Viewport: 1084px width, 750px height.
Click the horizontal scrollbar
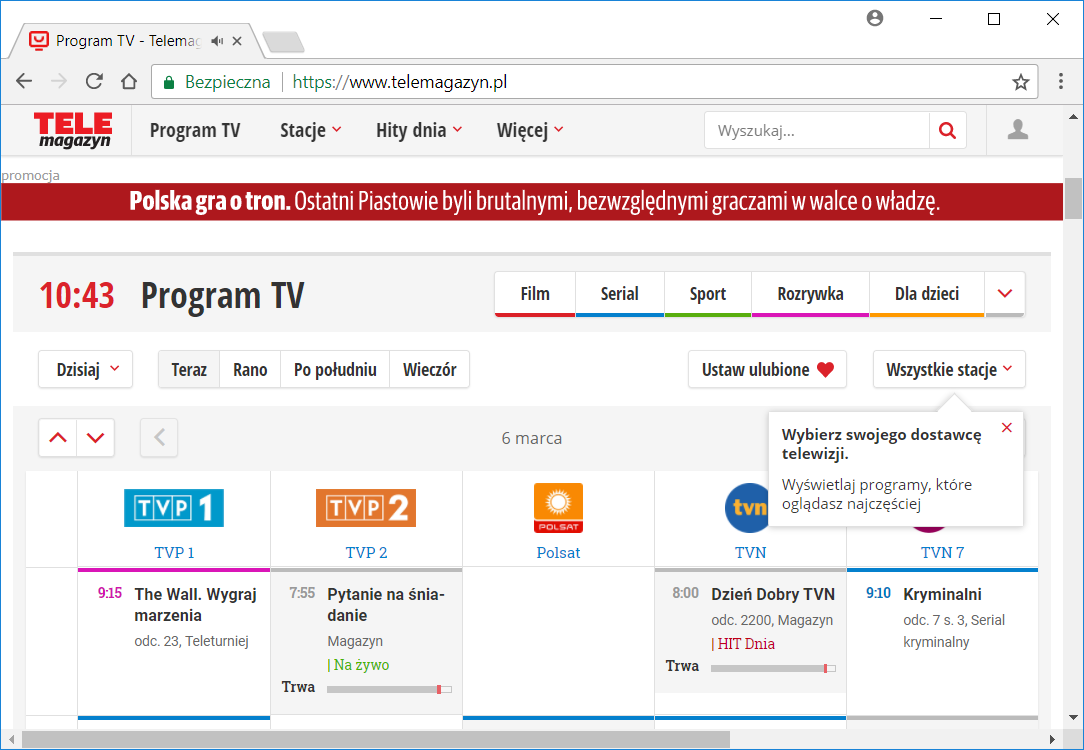(x=375, y=739)
